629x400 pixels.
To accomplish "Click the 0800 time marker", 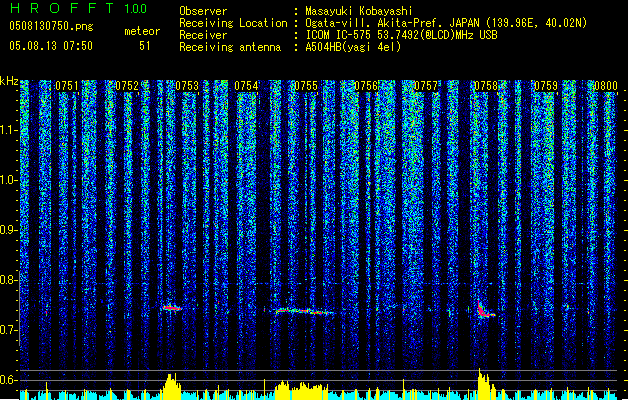I will tap(606, 86).
